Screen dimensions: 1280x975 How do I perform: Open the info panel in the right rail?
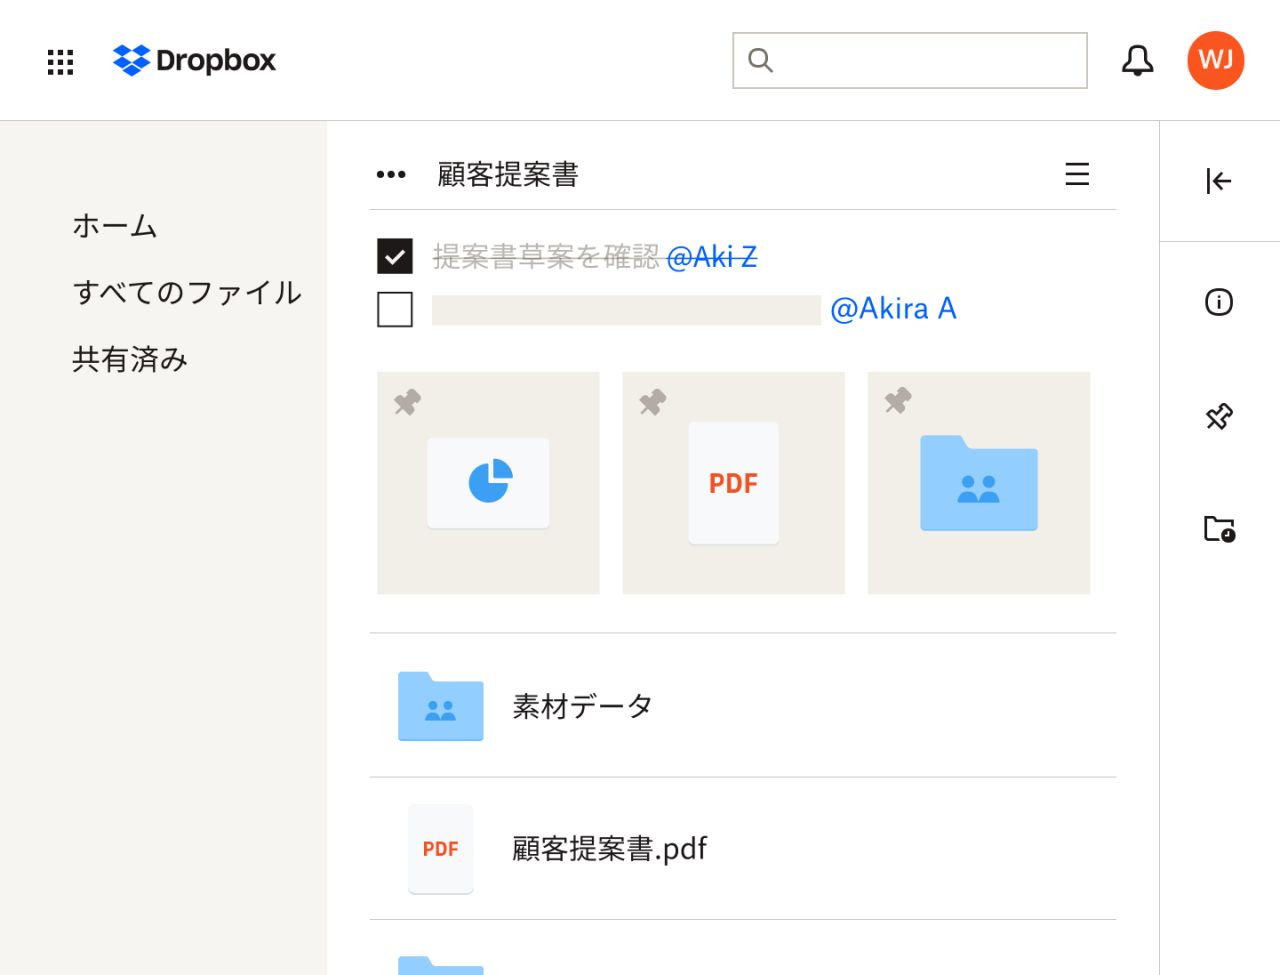click(1217, 302)
